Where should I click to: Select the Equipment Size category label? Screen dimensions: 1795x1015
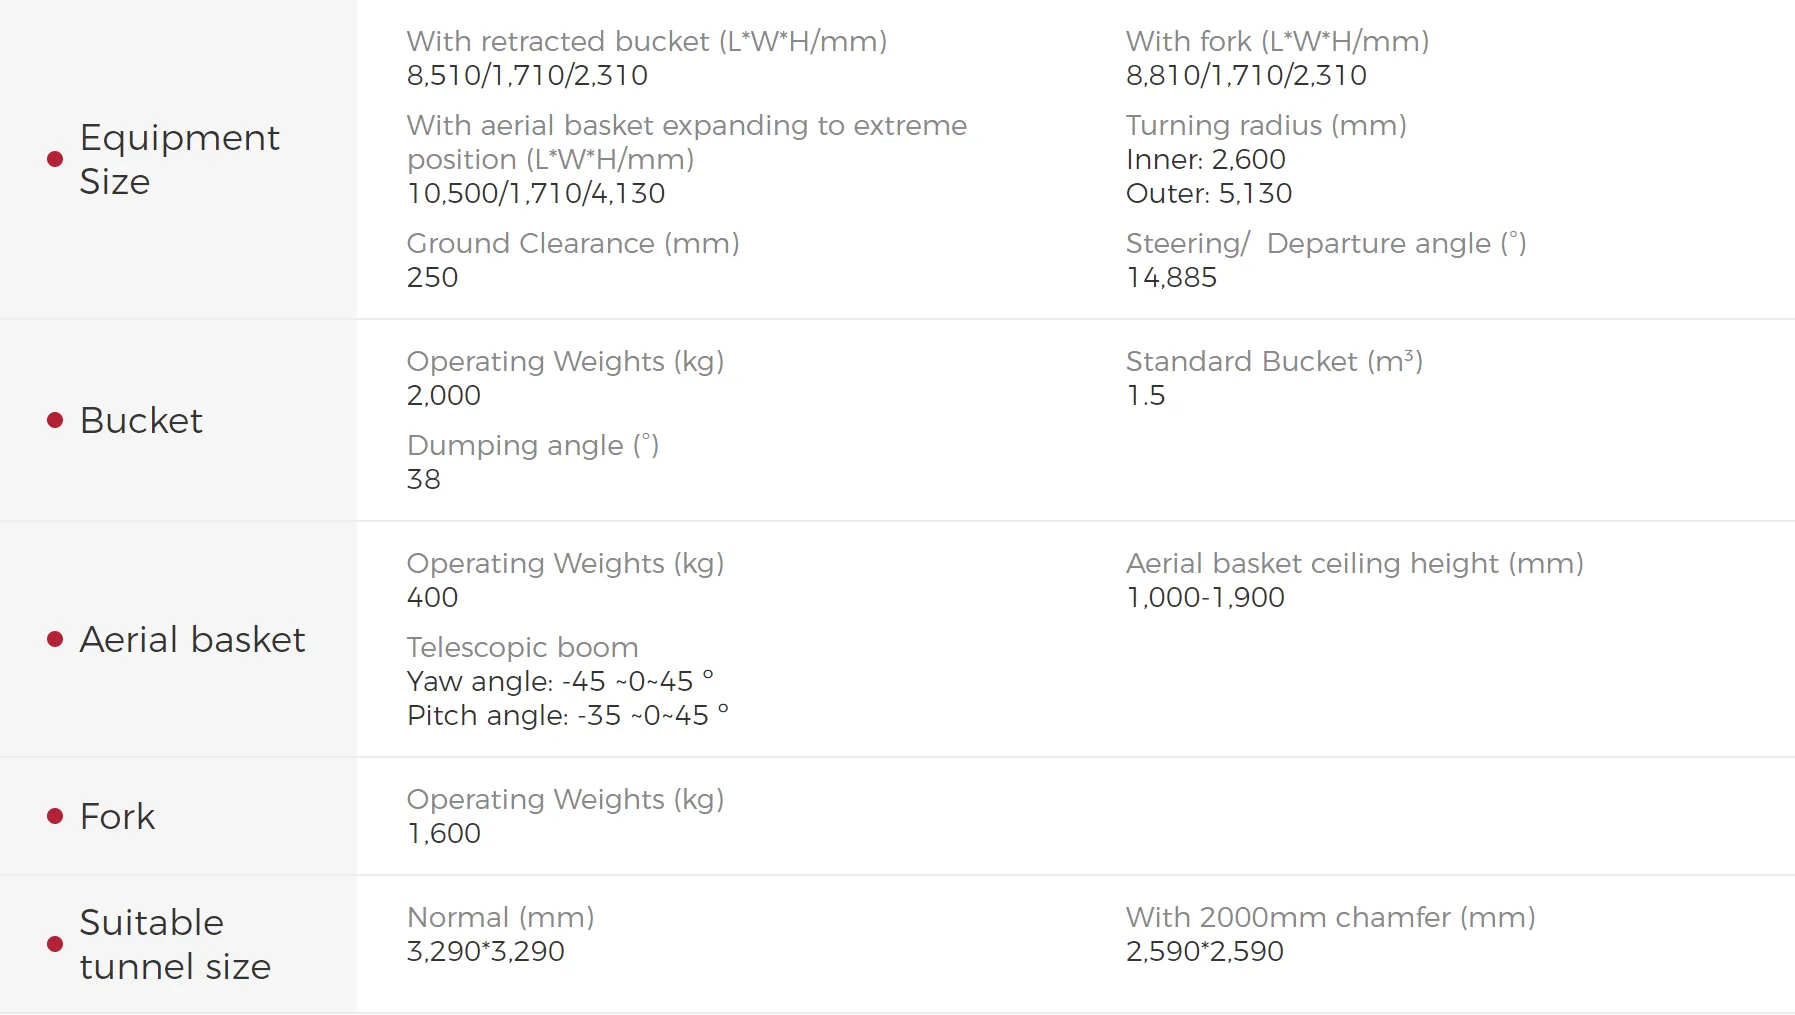(179, 159)
